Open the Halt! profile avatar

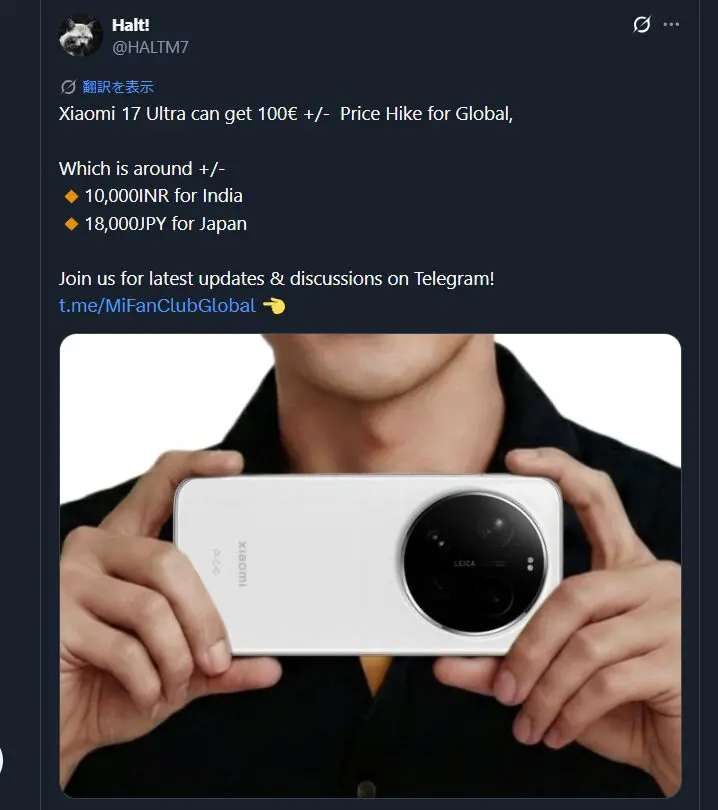pos(81,36)
